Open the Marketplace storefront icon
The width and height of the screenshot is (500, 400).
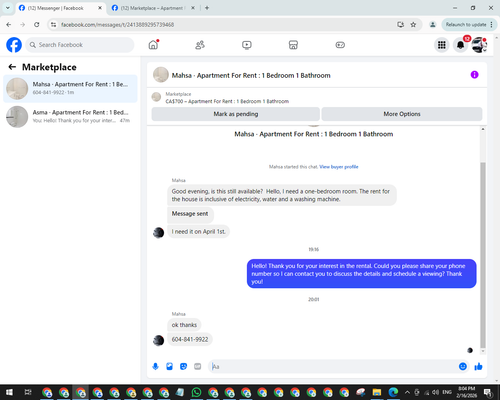click(x=293, y=45)
